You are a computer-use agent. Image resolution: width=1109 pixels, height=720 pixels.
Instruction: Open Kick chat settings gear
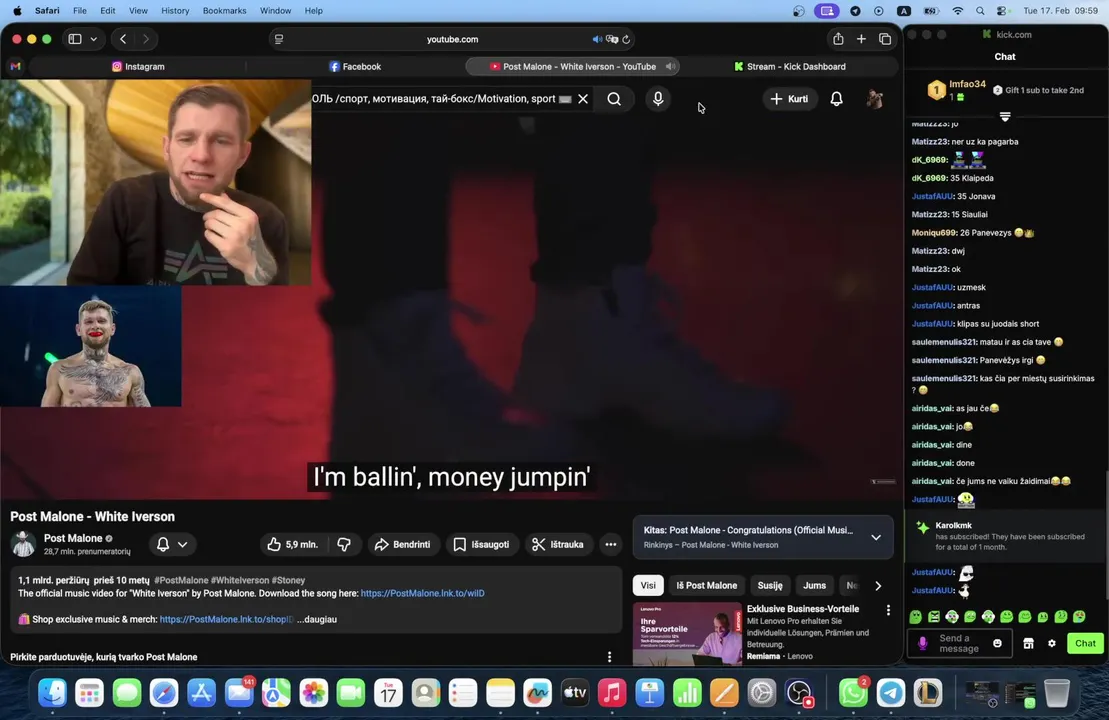coord(1052,644)
